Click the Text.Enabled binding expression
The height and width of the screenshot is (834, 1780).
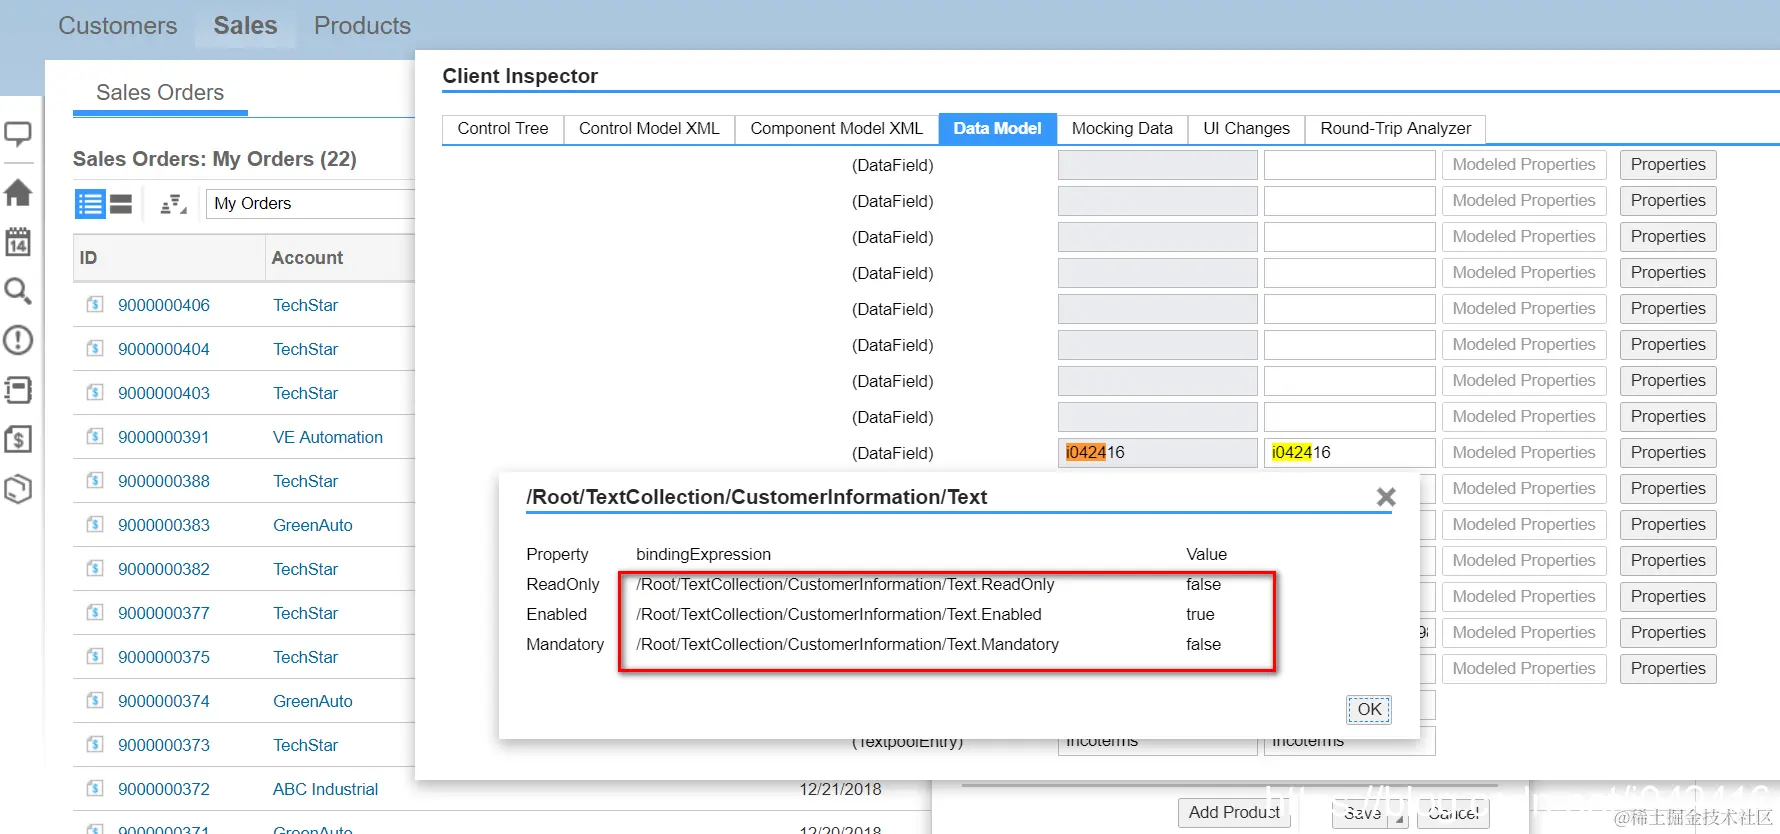(x=839, y=614)
